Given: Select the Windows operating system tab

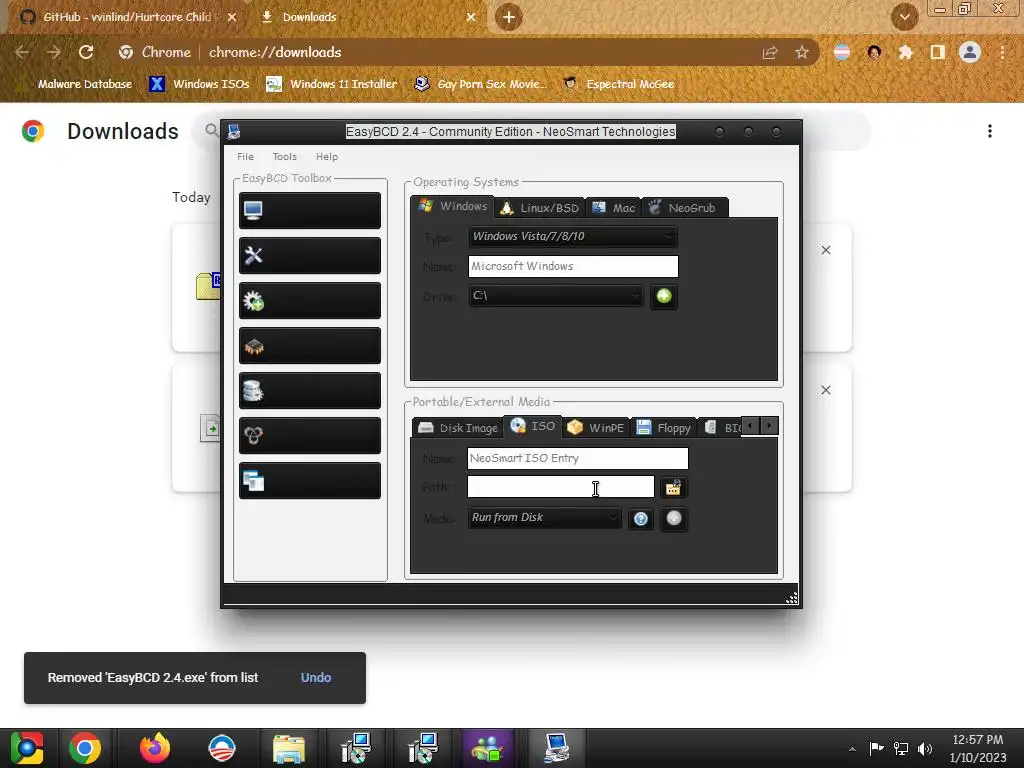Looking at the screenshot, I should pyautogui.click(x=453, y=206).
